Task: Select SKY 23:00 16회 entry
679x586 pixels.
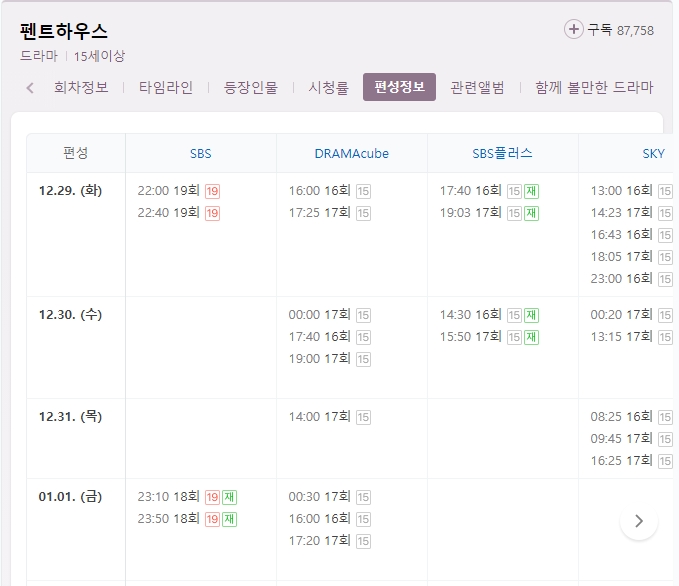Action: click(621, 278)
